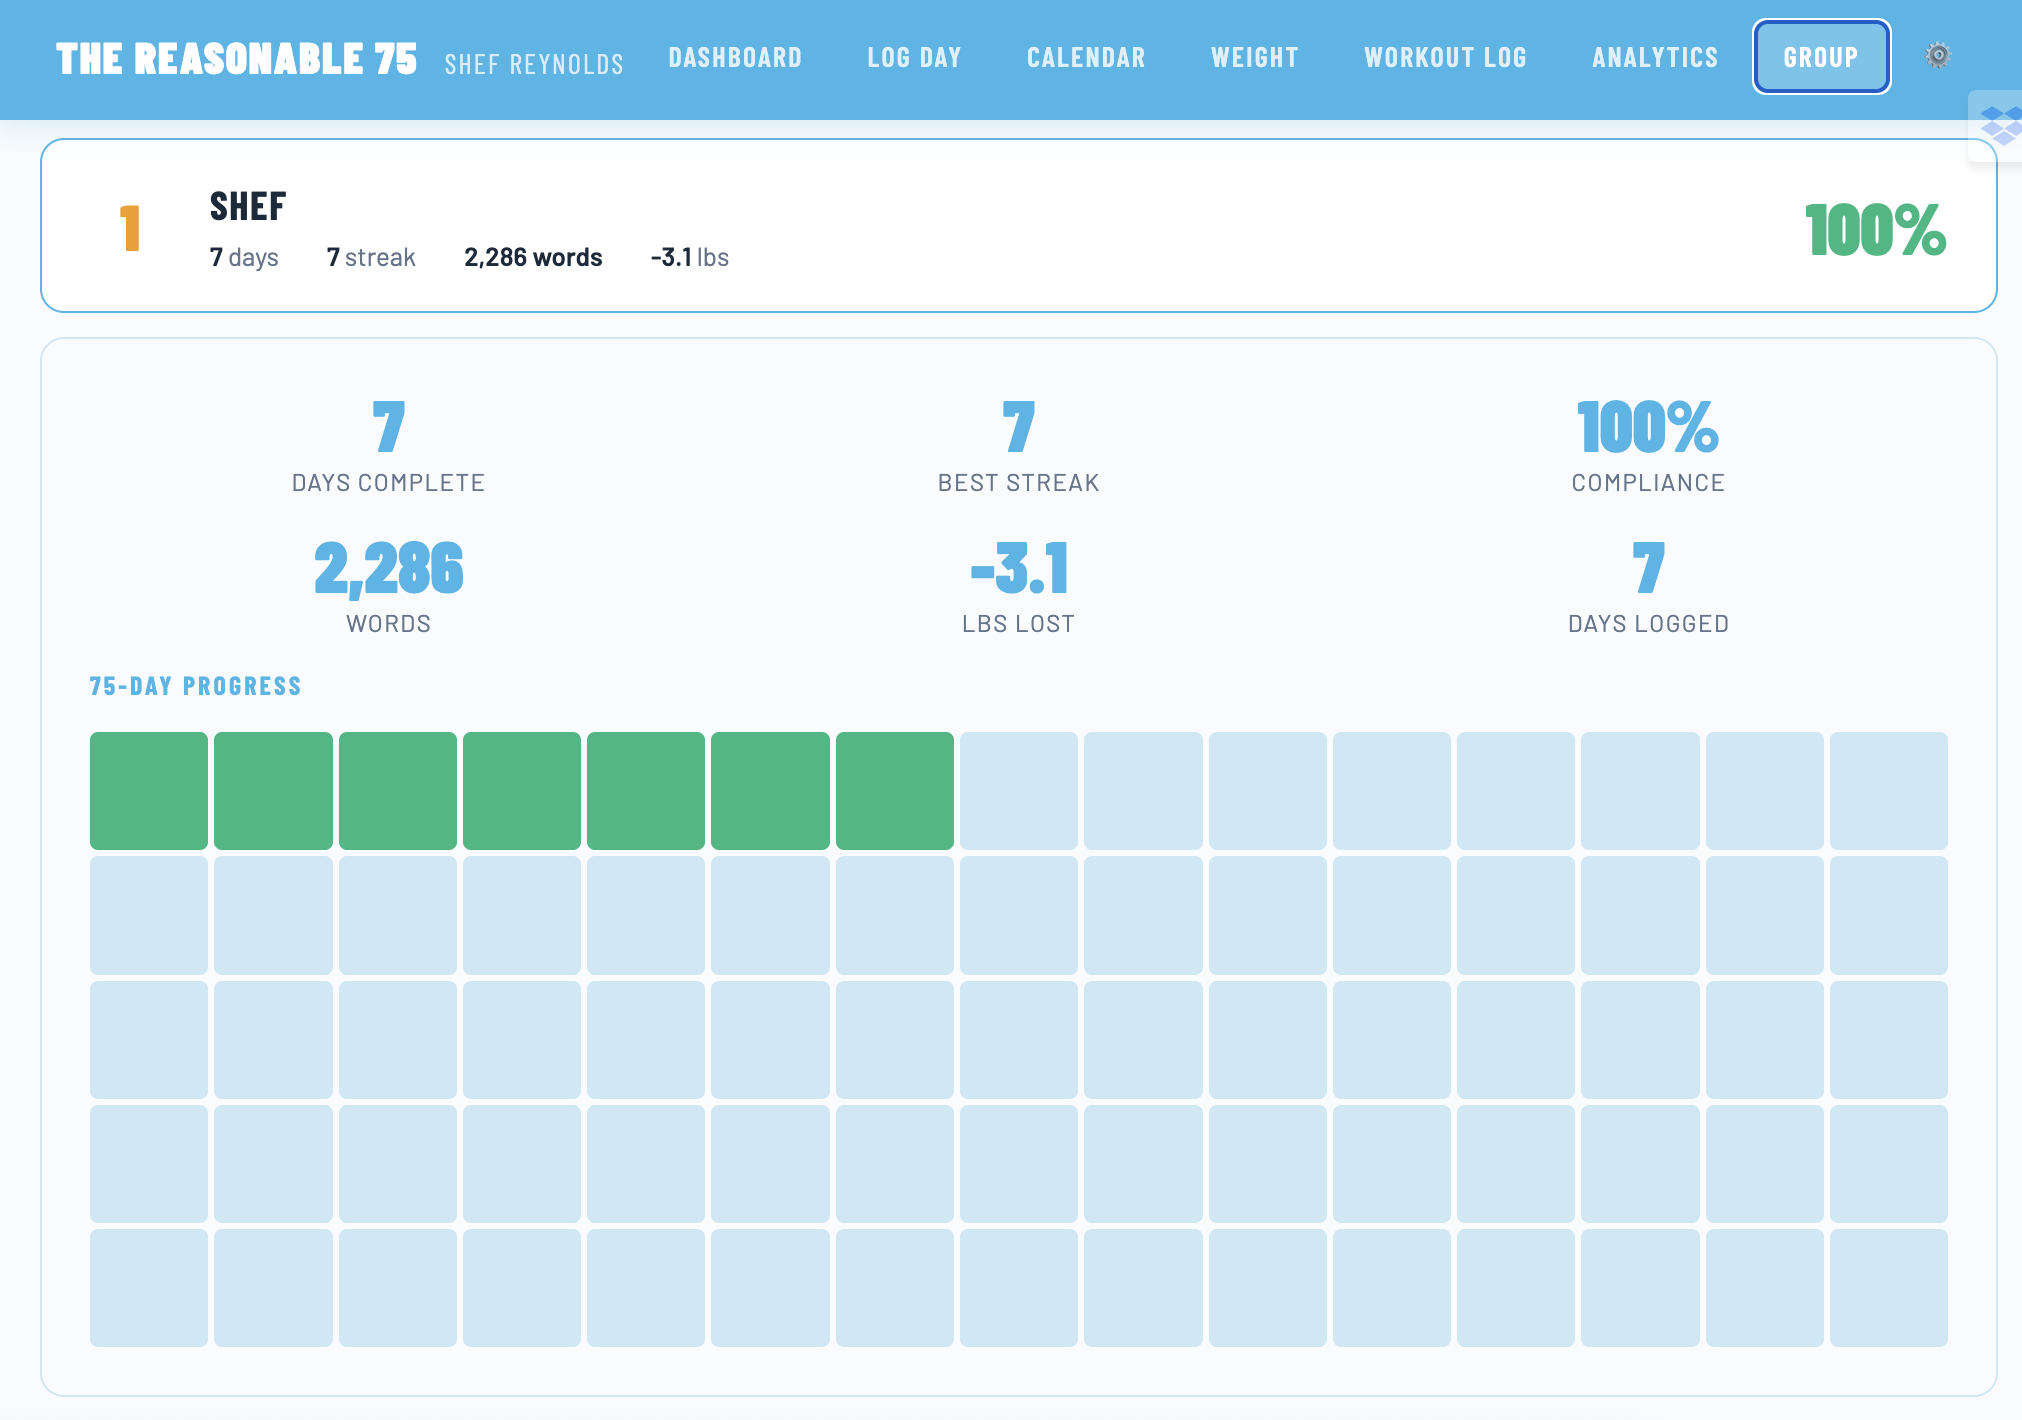View the Workout Log section

tap(1445, 57)
